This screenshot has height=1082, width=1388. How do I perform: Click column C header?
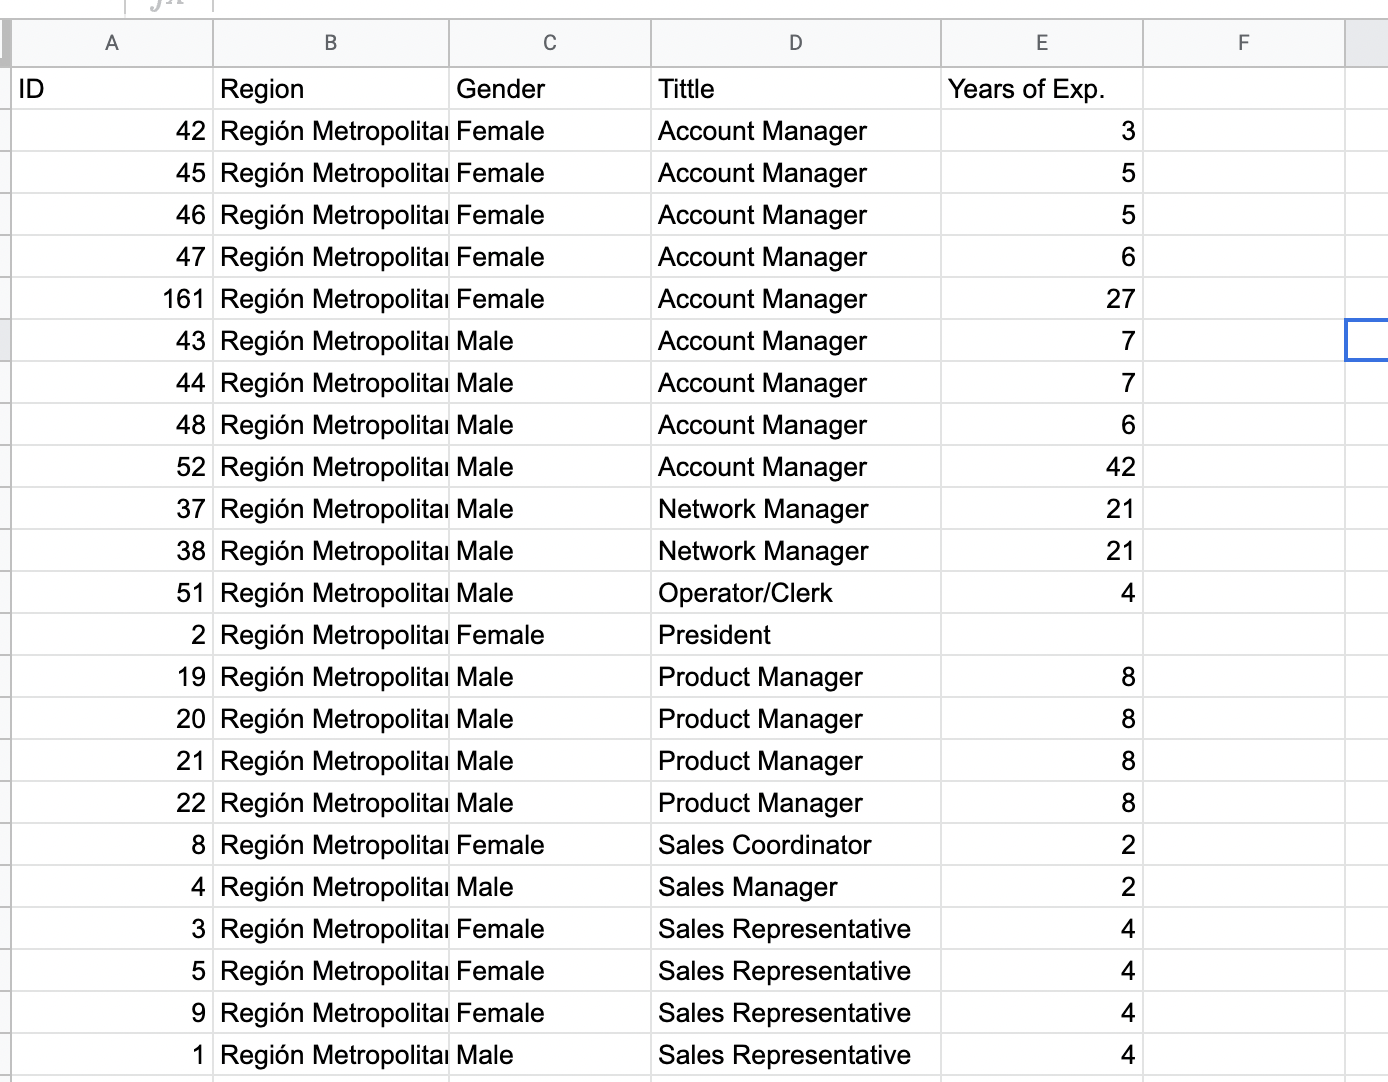549,43
